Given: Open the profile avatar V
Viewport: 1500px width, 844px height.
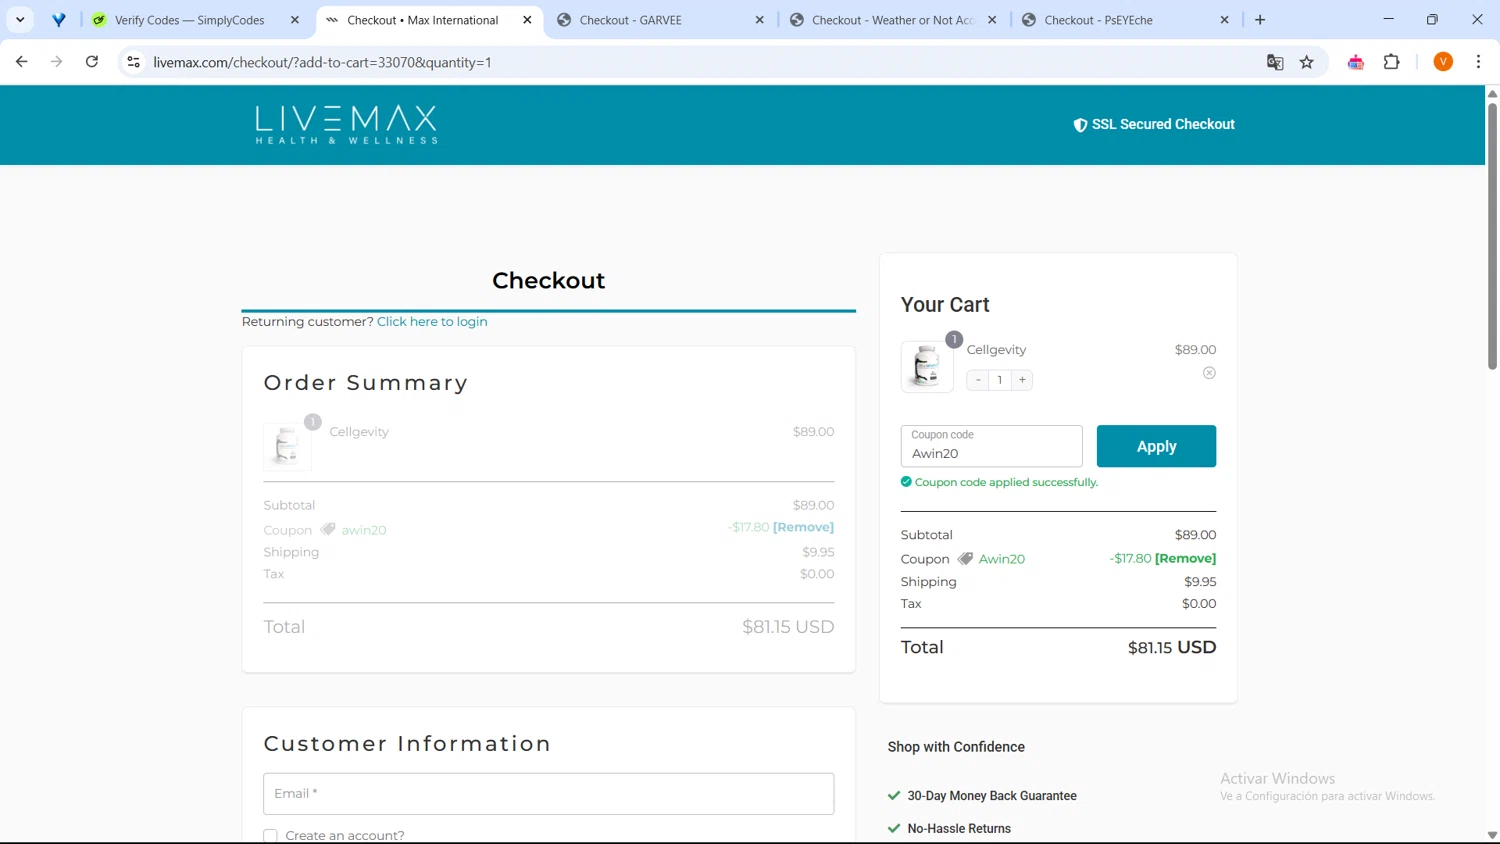Looking at the screenshot, I should (1443, 62).
